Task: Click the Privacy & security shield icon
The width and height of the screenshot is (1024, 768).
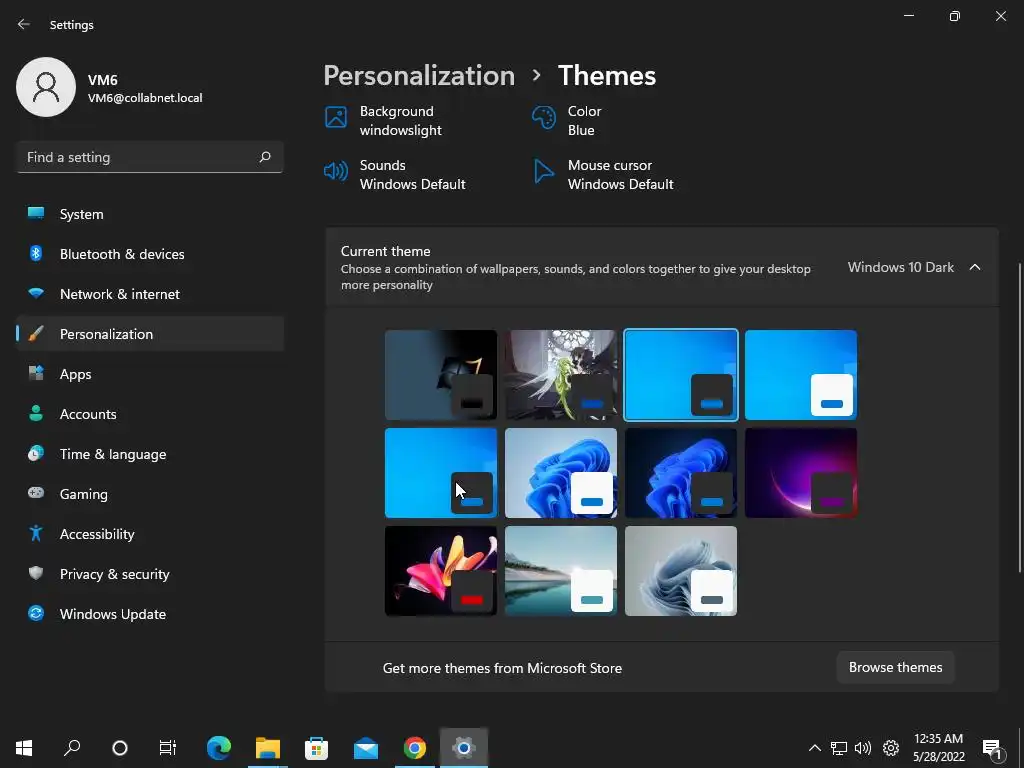Action: [x=36, y=573]
